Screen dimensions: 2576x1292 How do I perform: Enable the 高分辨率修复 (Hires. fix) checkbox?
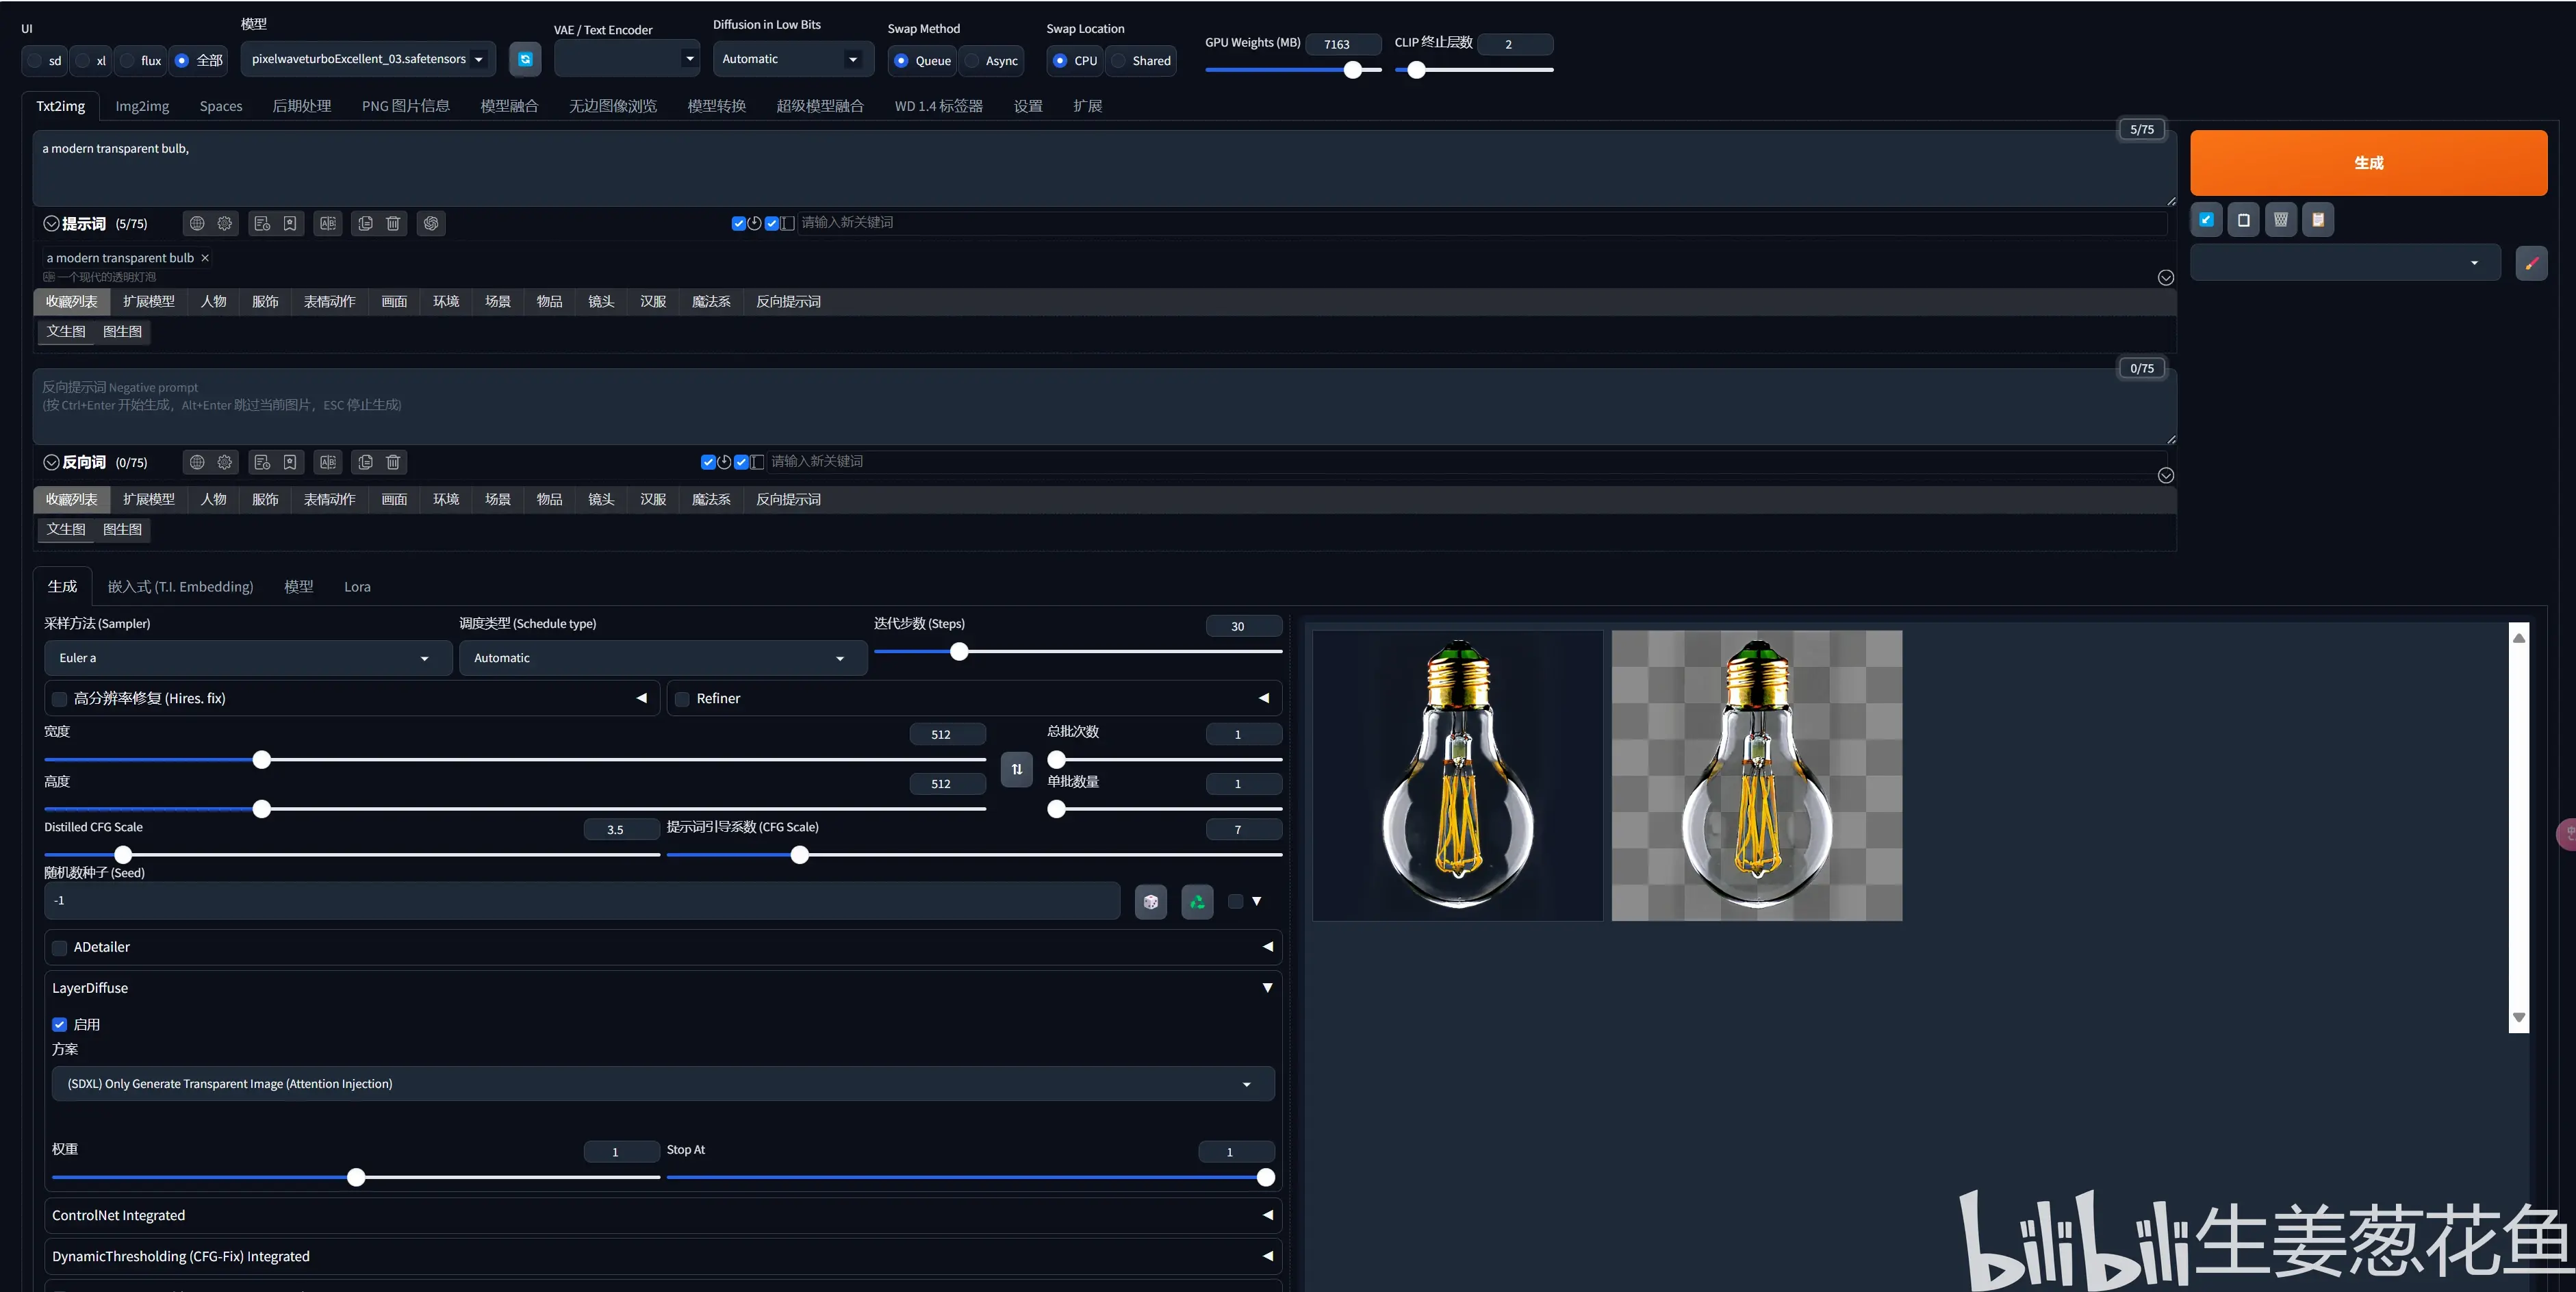(60, 699)
